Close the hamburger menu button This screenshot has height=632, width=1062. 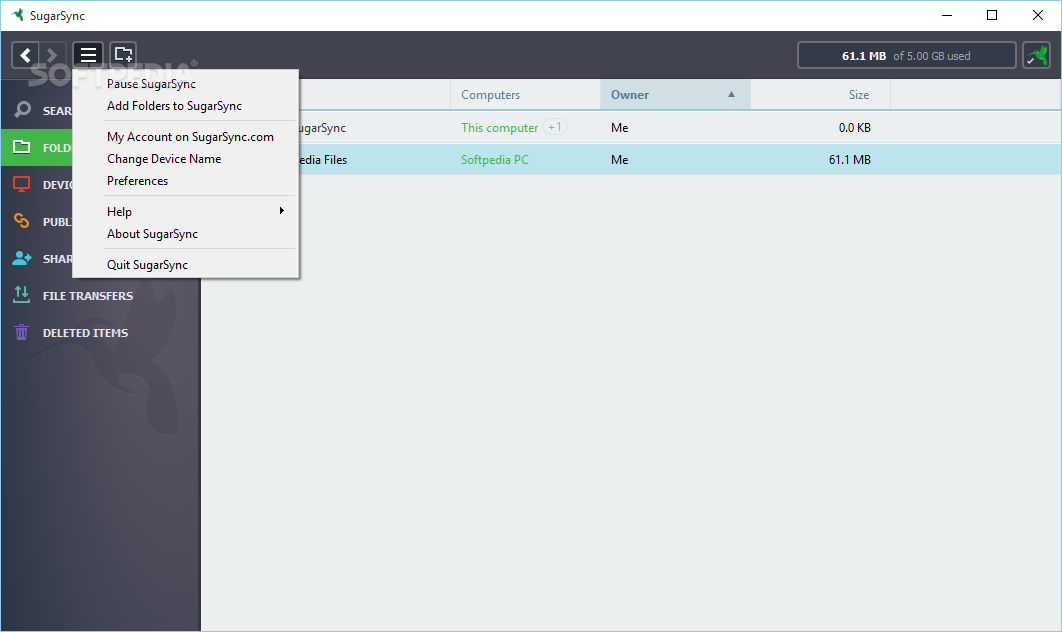pos(88,55)
